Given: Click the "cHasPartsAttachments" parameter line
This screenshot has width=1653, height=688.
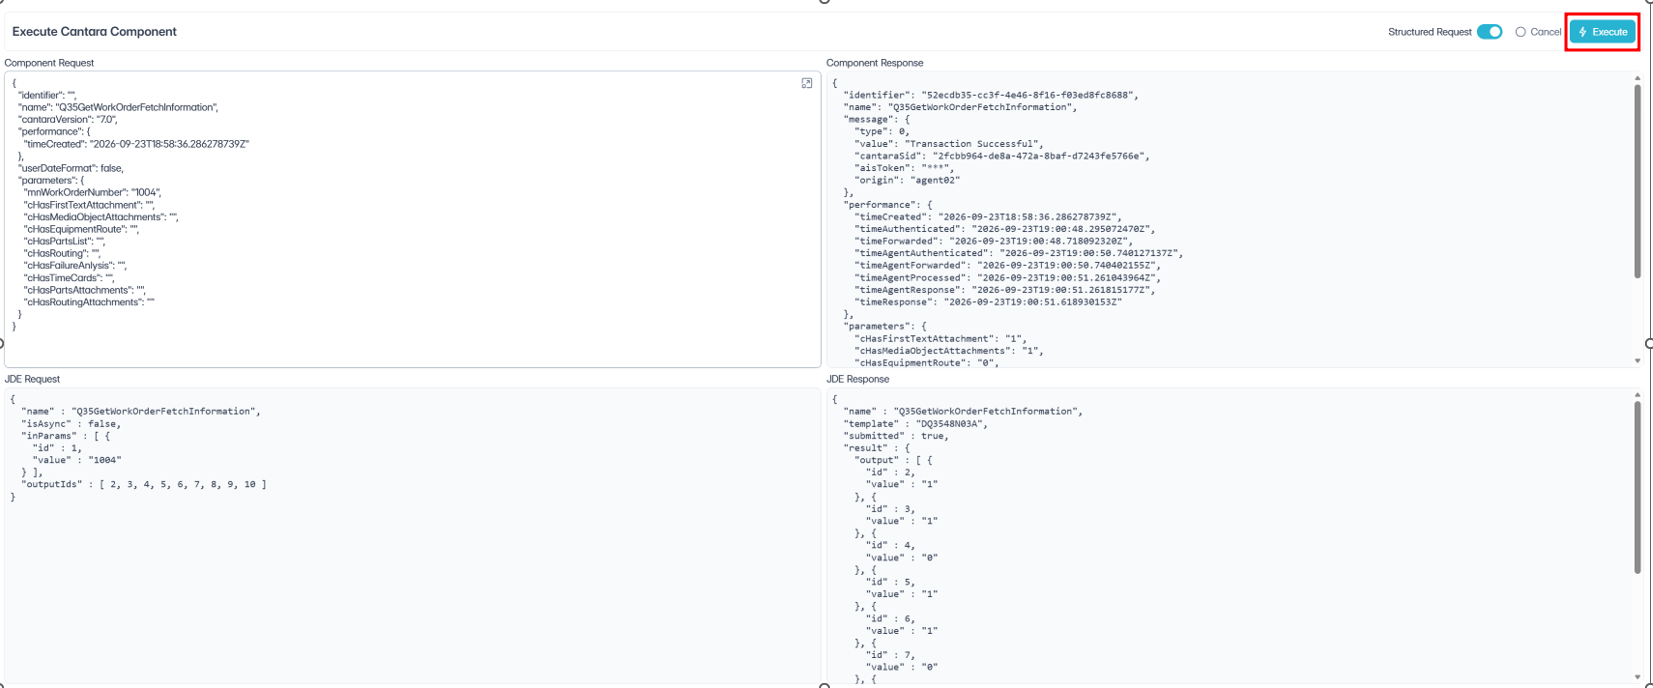Looking at the screenshot, I should tap(85, 290).
